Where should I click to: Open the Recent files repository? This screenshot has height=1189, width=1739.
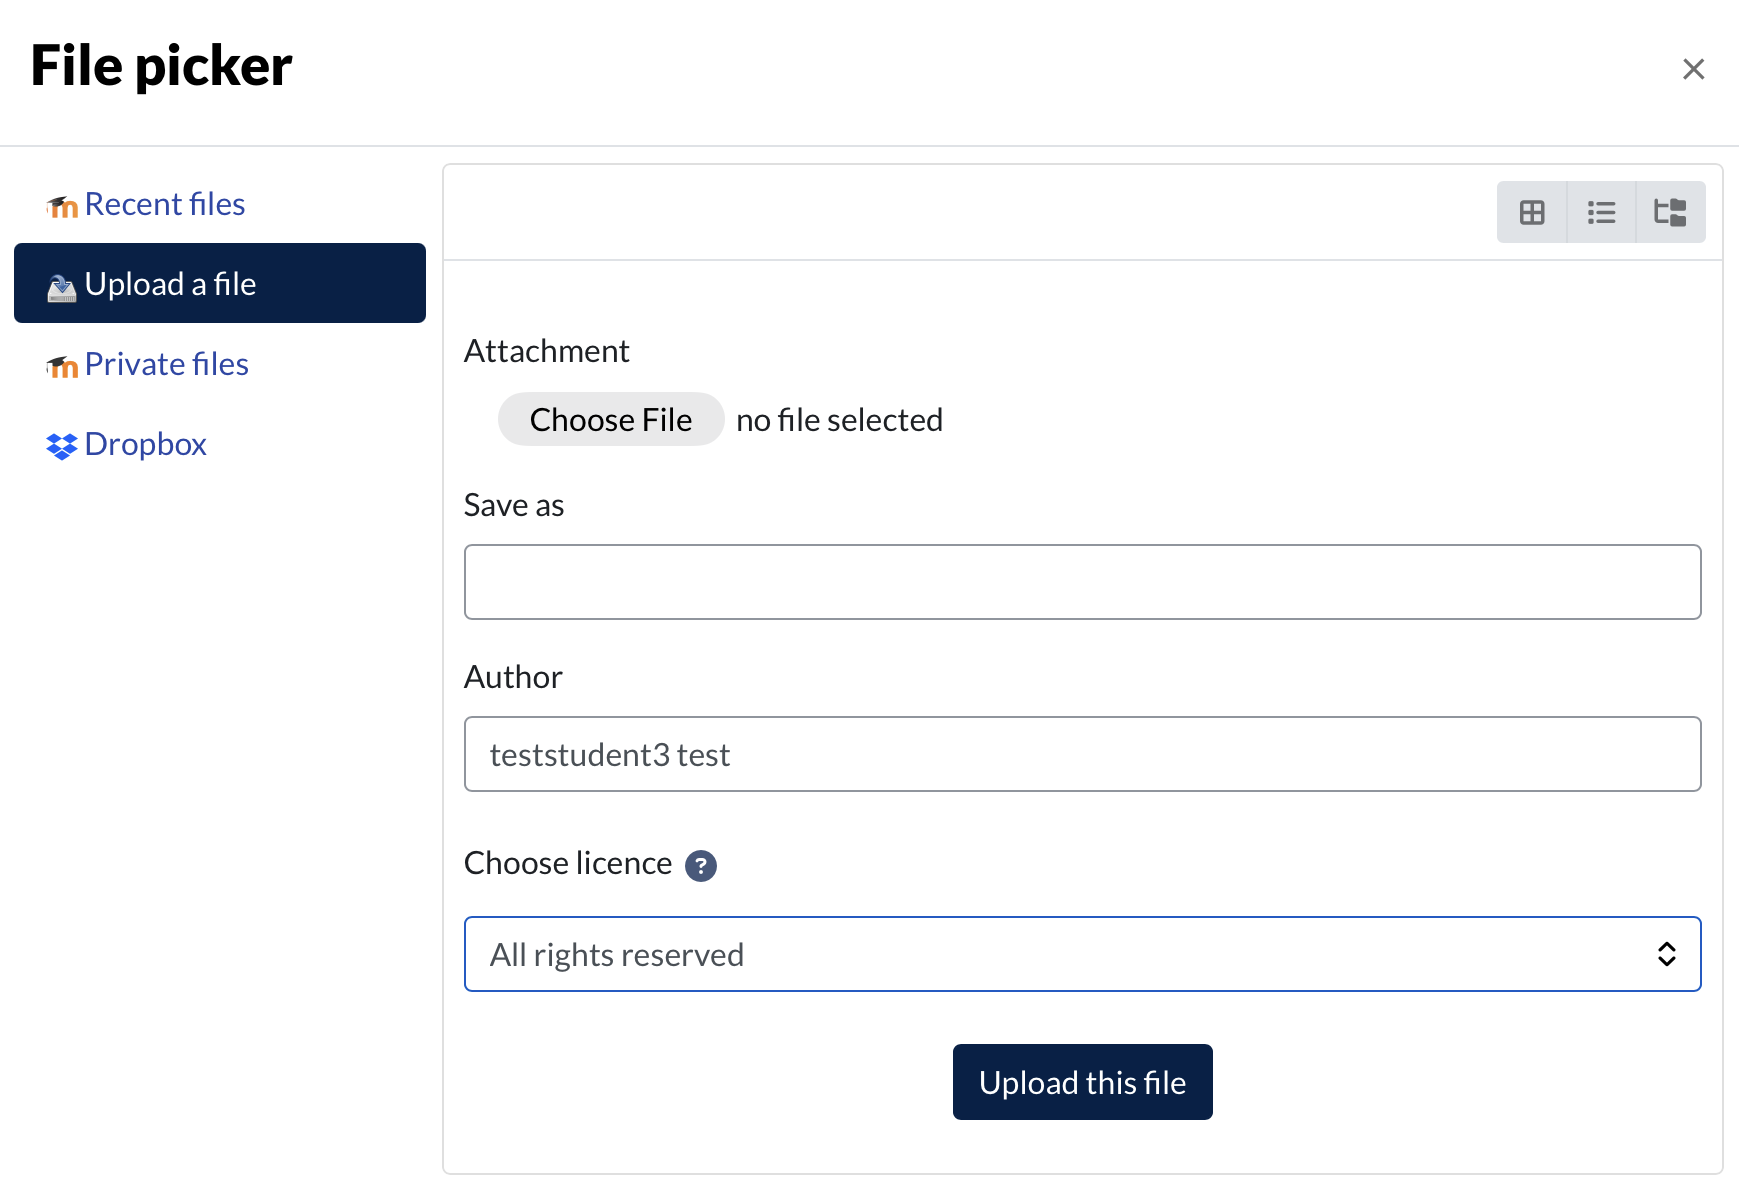point(164,204)
